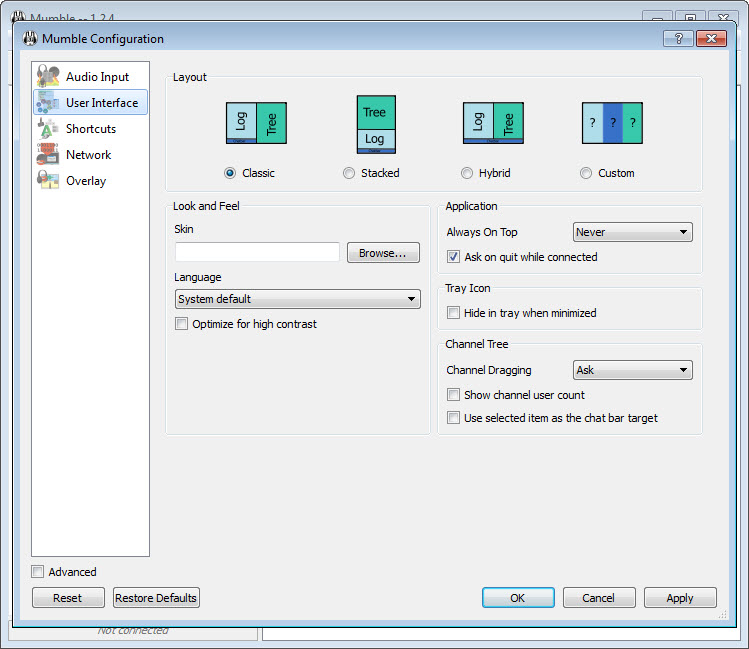Switch to the Shortcuts settings page
Viewport: 749px width, 649px height.
90,128
